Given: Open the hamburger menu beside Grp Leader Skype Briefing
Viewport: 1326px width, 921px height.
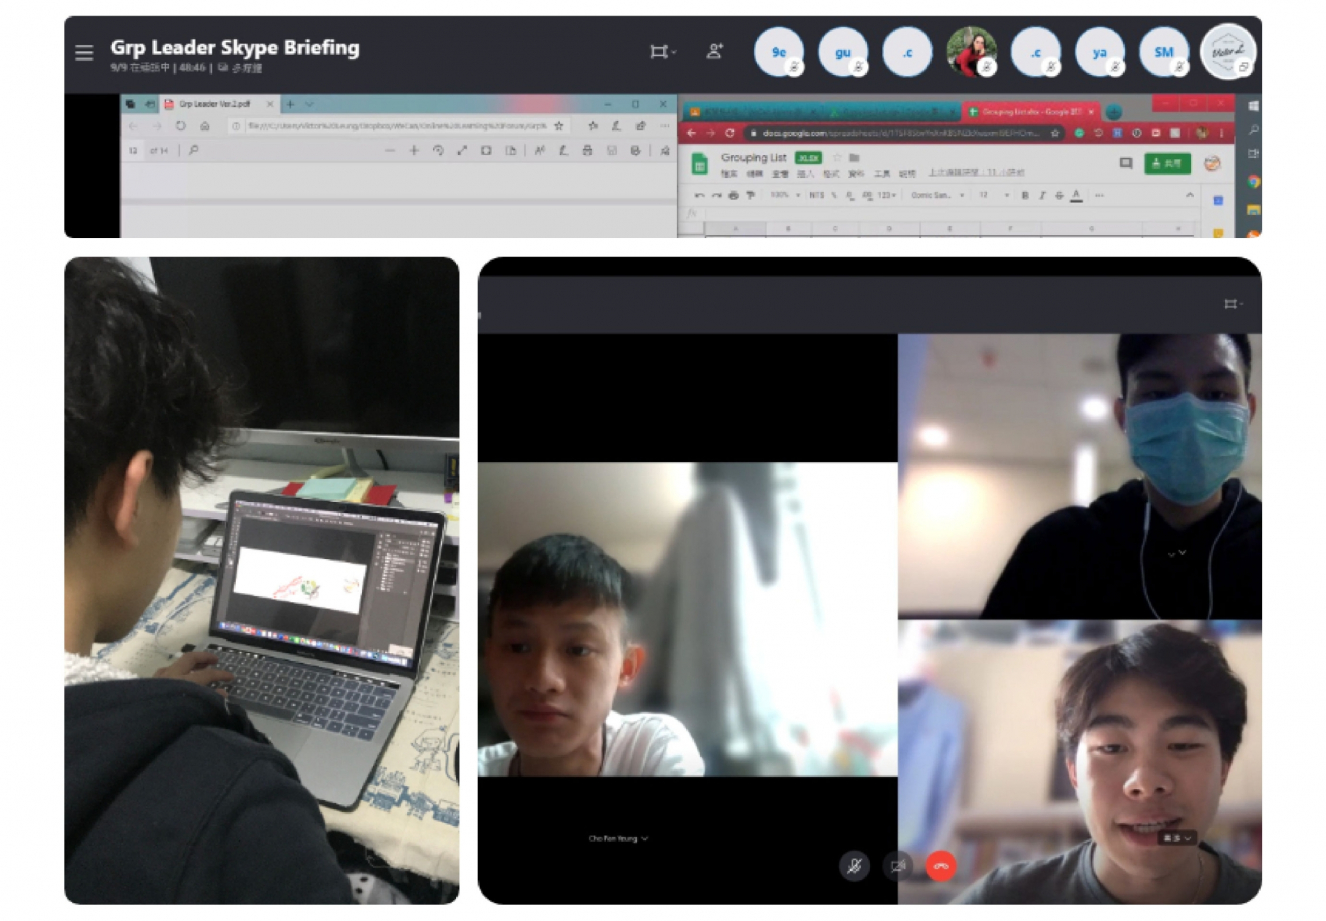Looking at the screenshot, I should click(84, 52).
